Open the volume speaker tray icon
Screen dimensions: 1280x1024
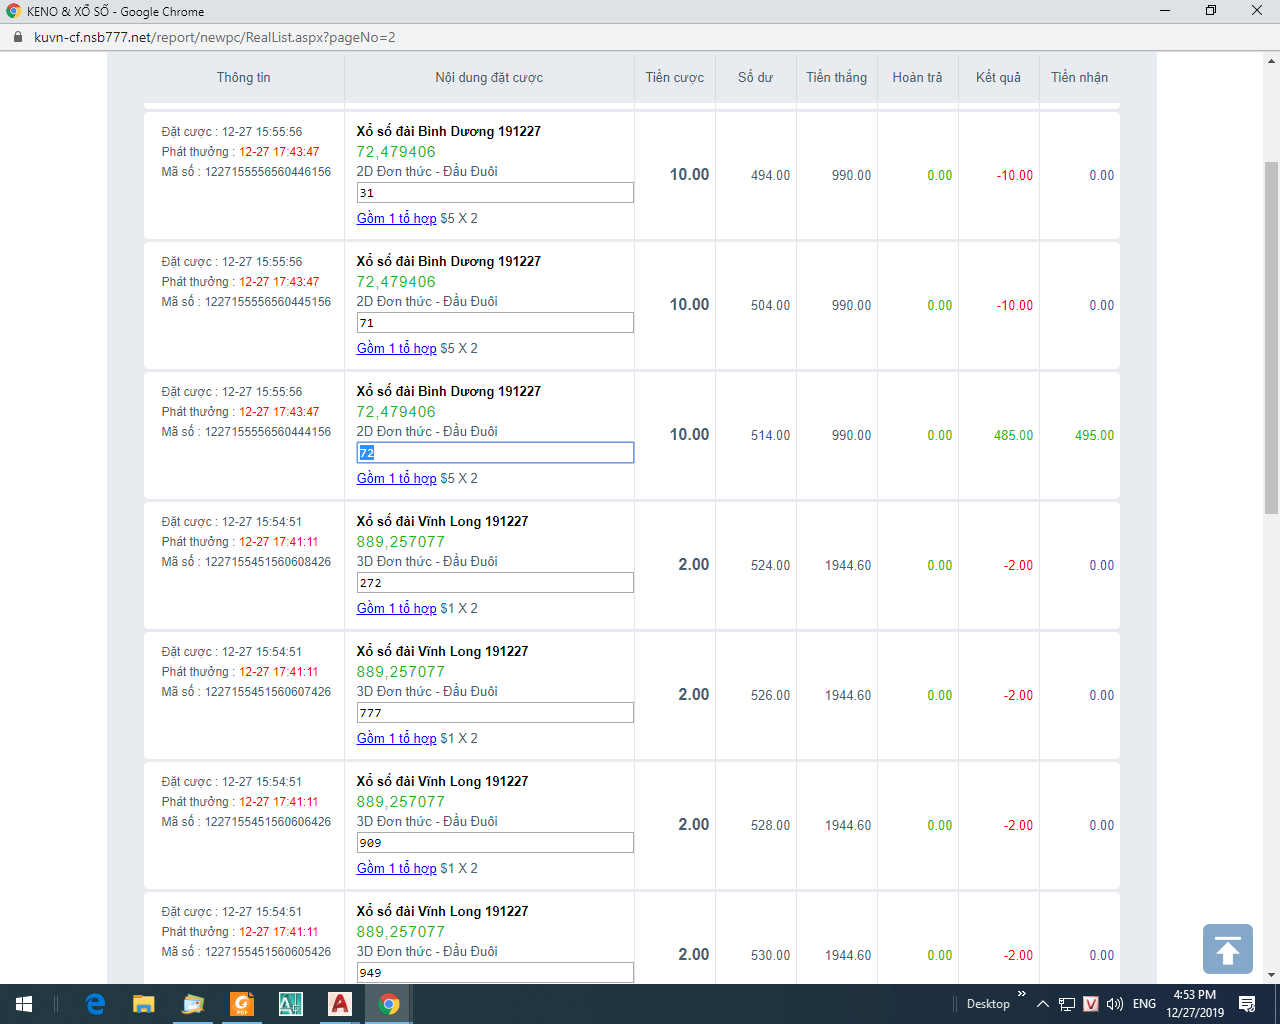coord(1115,1004)
